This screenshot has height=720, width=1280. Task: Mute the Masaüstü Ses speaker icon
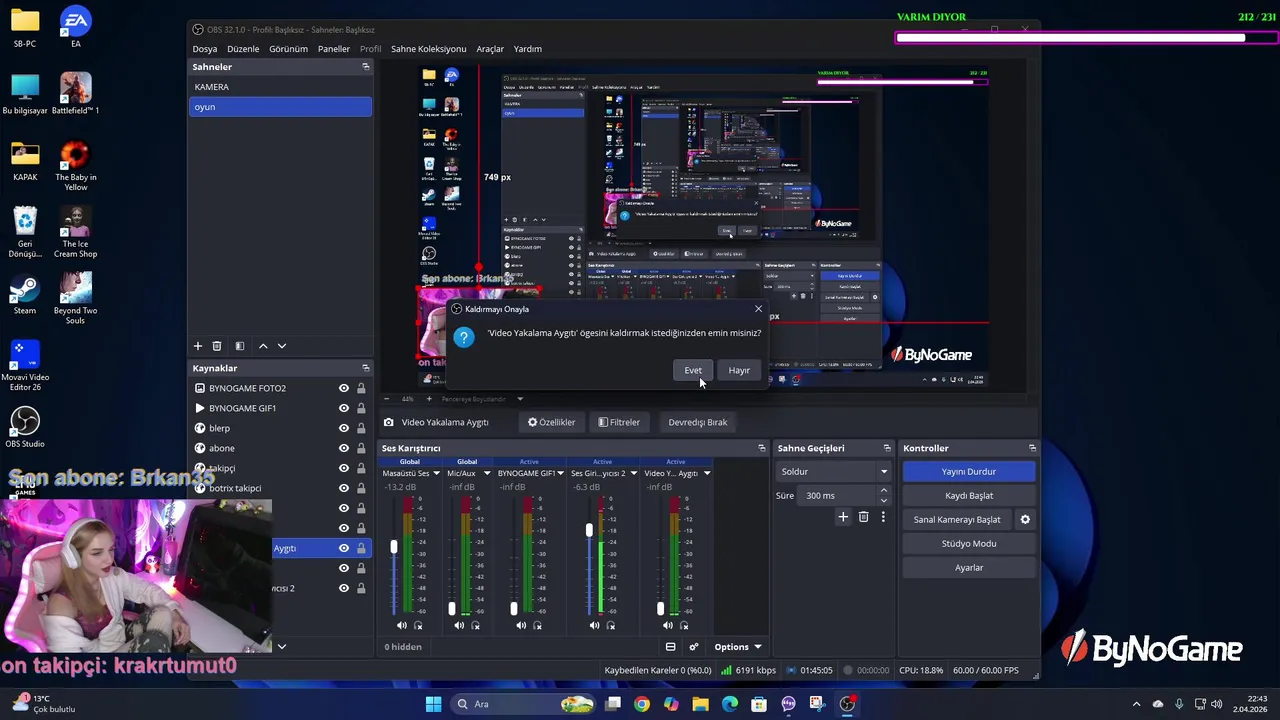(402, 626)
